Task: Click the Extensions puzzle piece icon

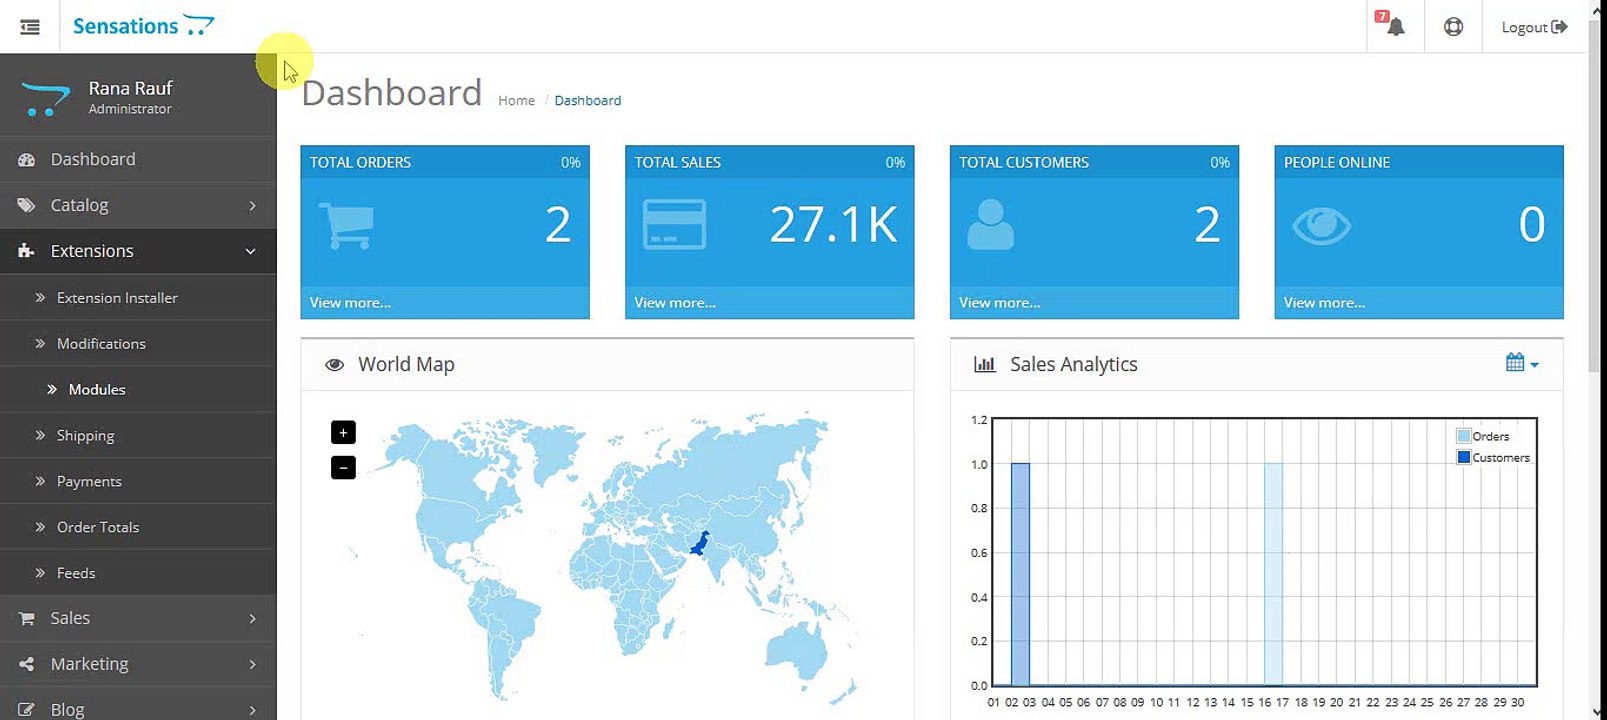Action: (26, 251)
